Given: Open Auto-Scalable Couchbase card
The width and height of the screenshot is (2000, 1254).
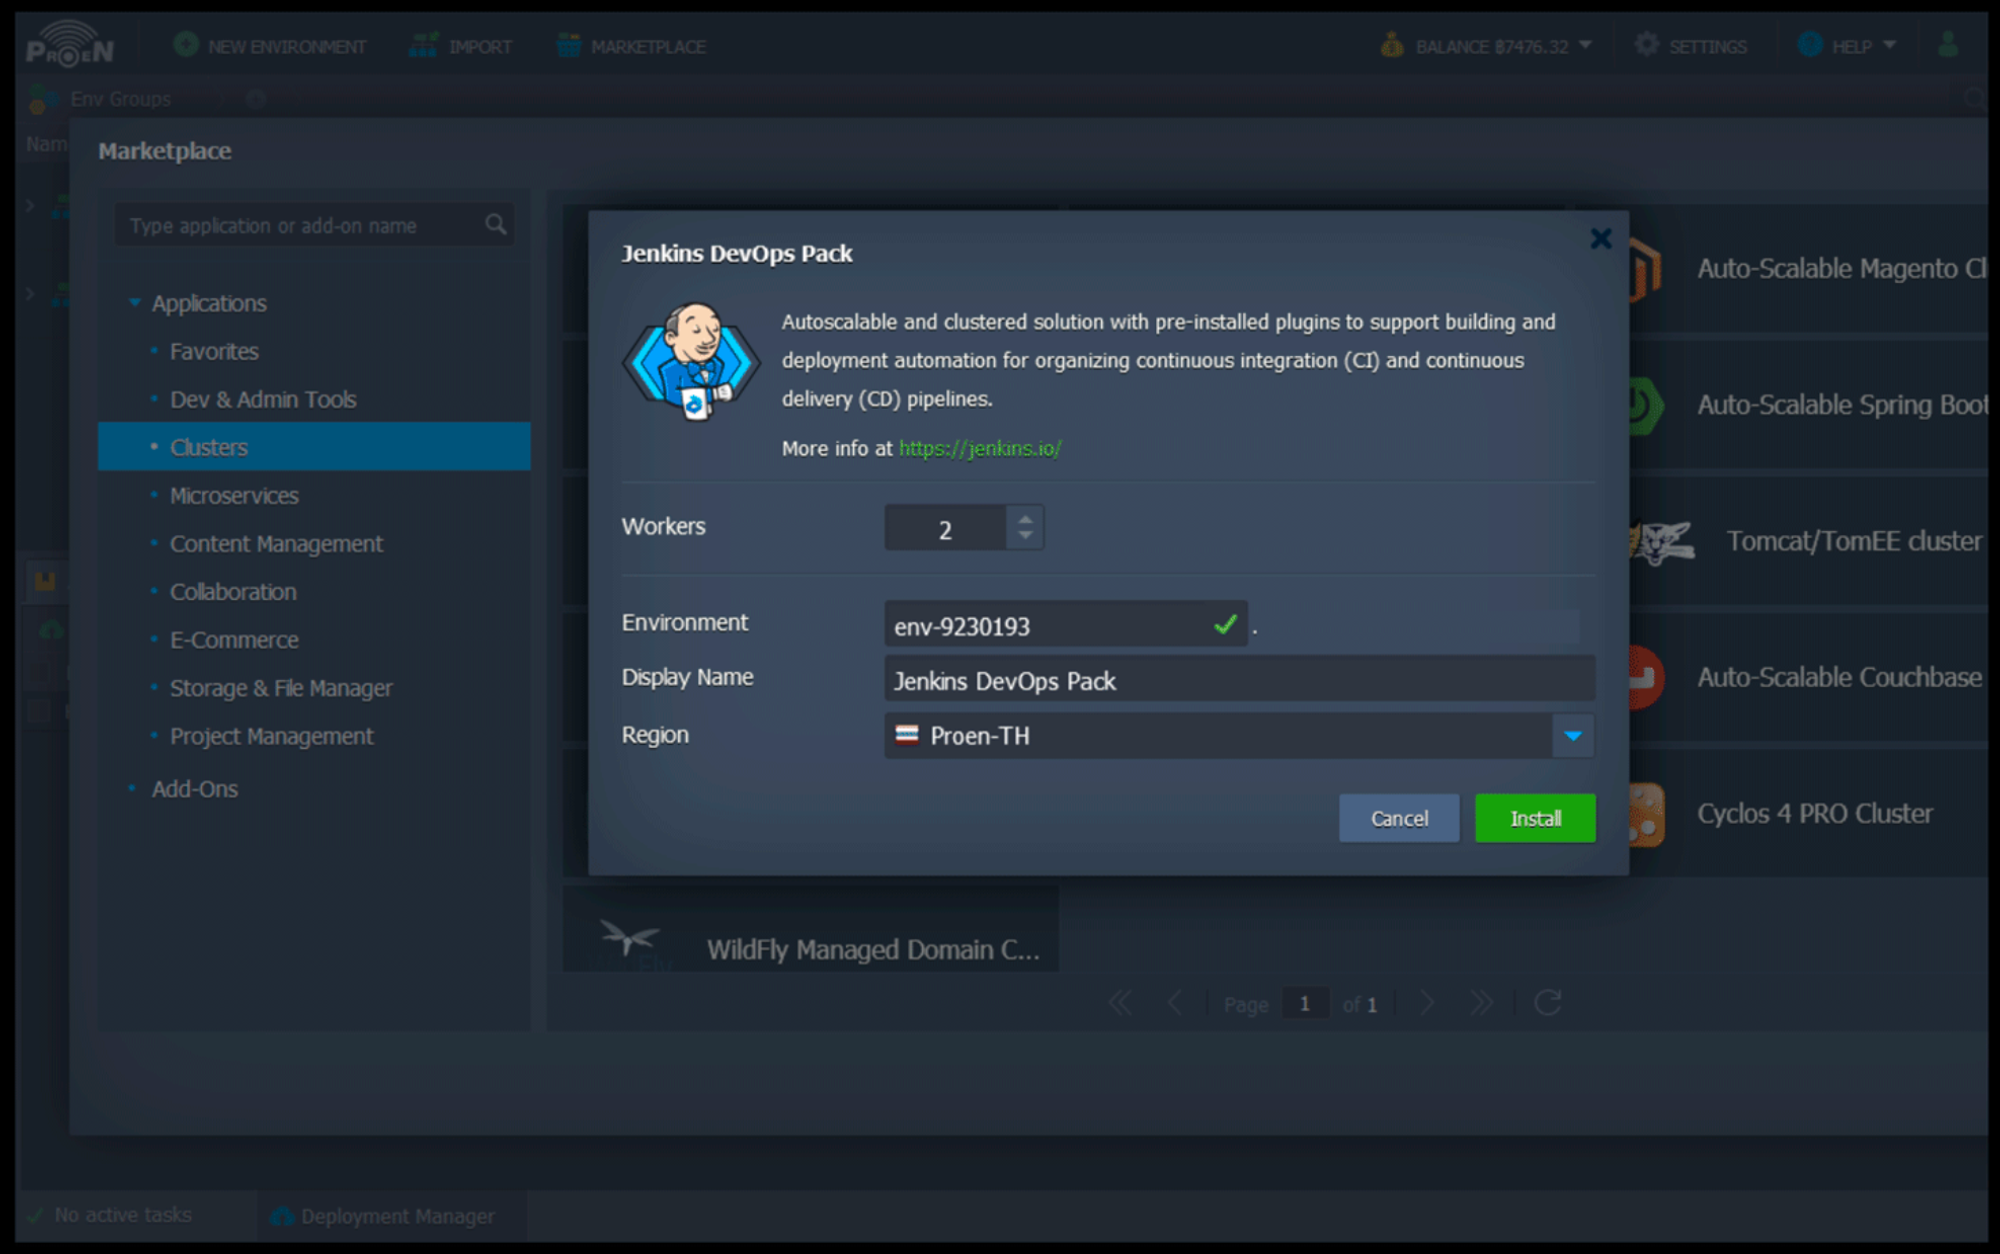Looking at the screenshot, I should tap(1810, 677).
